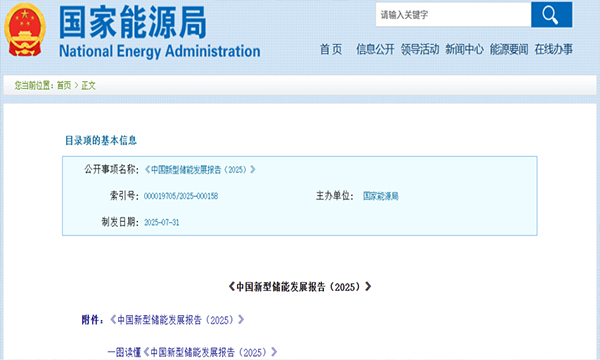Click the report title in 公开事项名称 row
The height and width of the screenshot is (360, 600).
tap(200, 169)
